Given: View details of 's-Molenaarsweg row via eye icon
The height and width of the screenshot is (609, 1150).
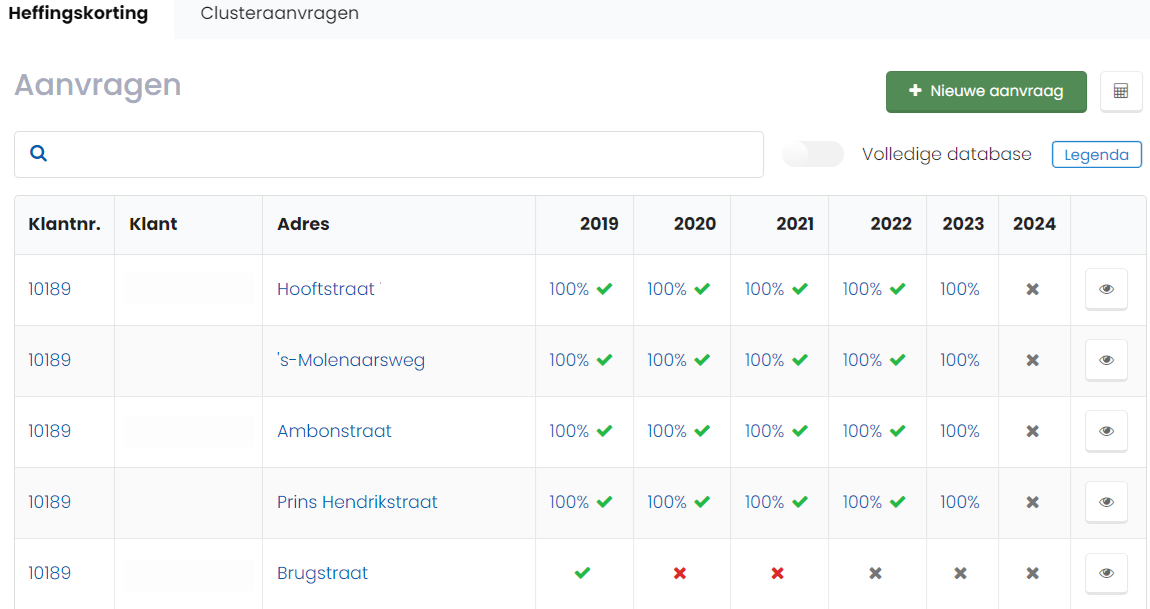Looking at the screenshot, I should (x=1106, y=360).
